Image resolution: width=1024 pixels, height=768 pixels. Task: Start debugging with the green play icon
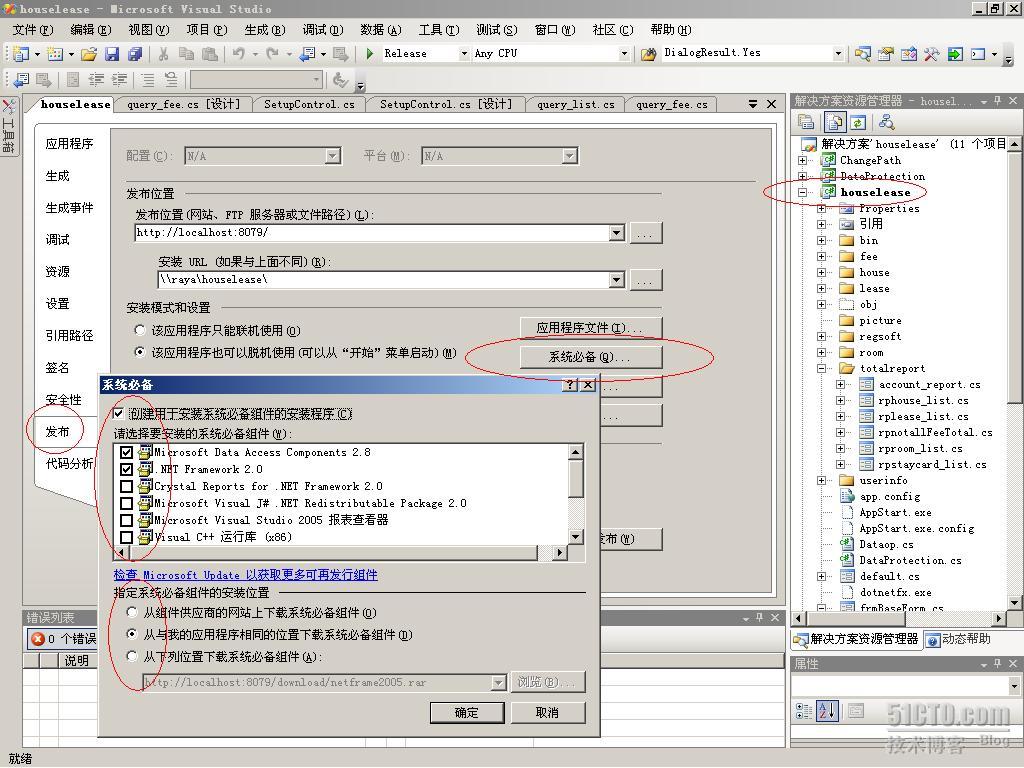370,54
